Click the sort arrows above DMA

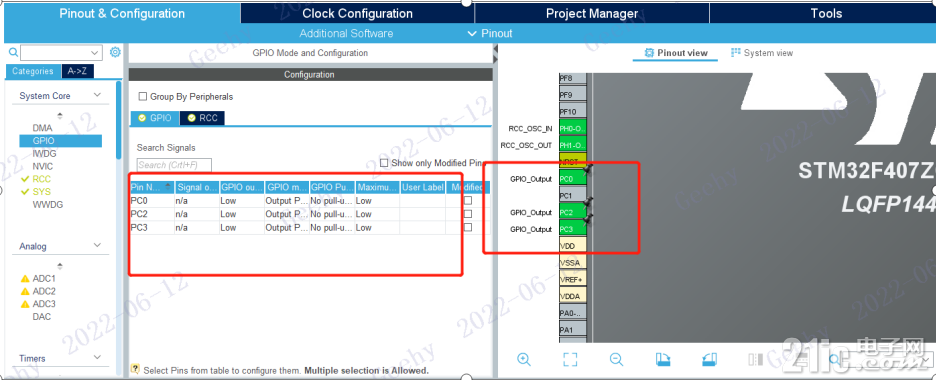click(59, 115)
